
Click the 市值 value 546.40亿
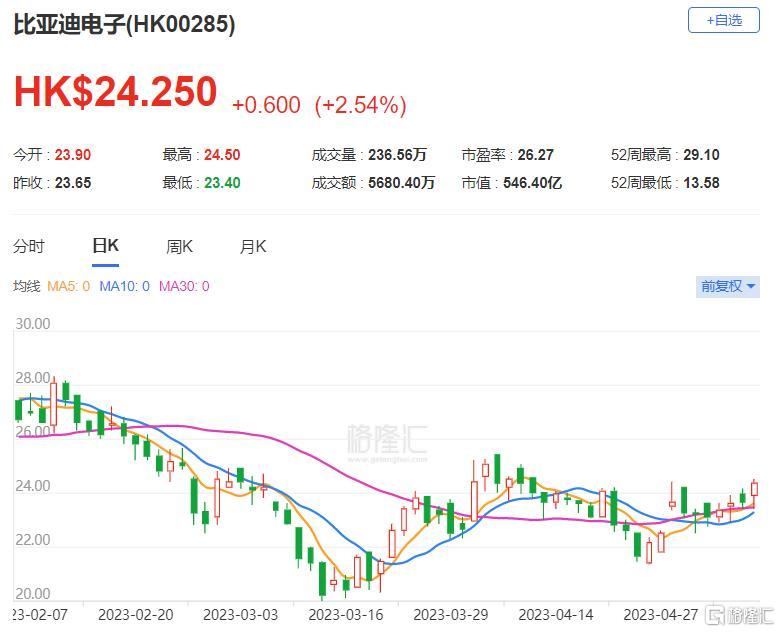click(x=532, y=183)
